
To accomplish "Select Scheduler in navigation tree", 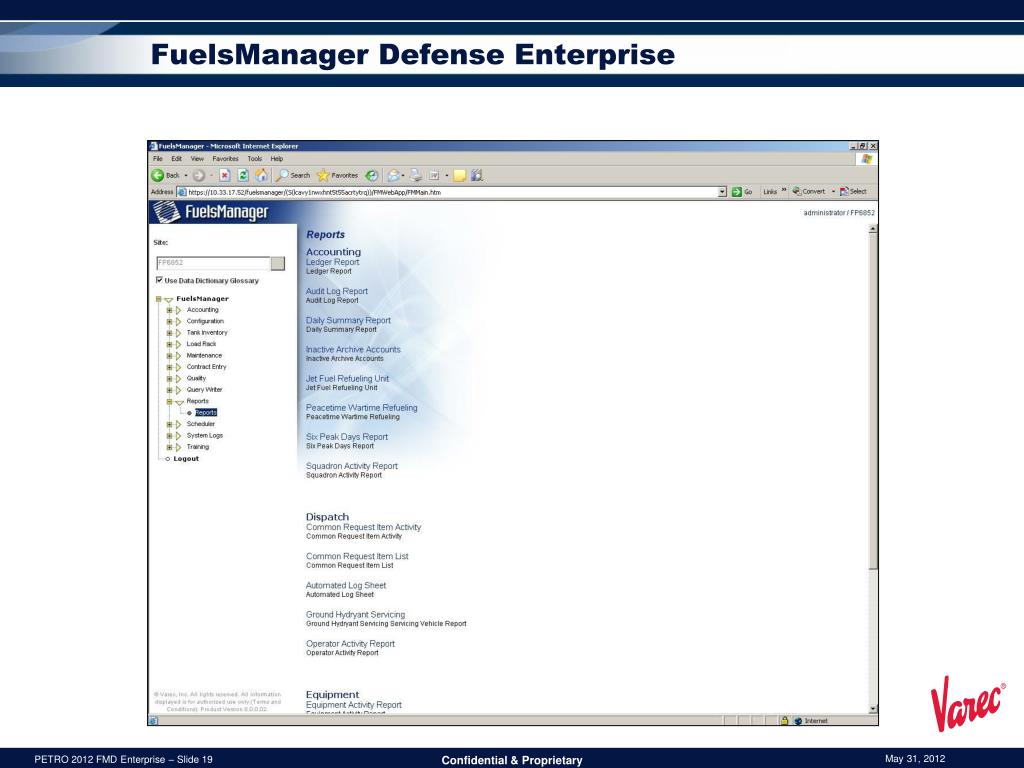I will coord(200,424).
